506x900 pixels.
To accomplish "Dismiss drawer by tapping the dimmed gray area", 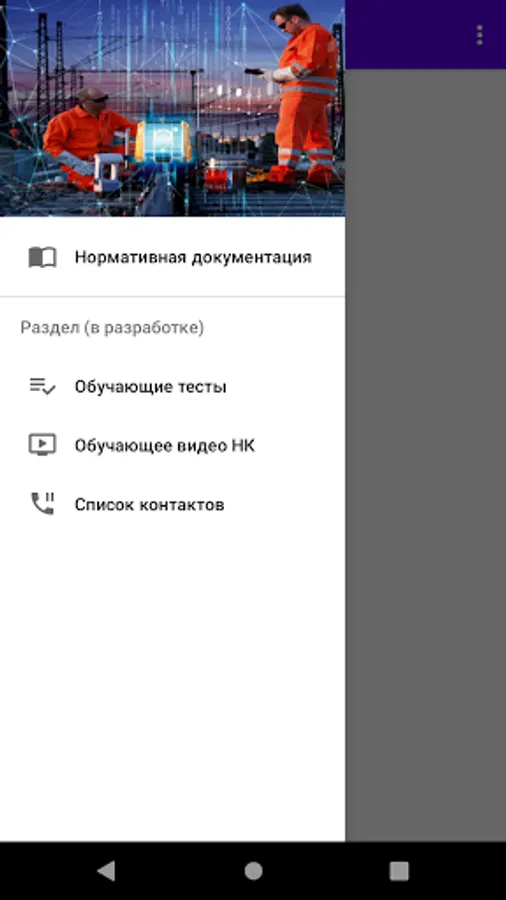I will [426, 455].
